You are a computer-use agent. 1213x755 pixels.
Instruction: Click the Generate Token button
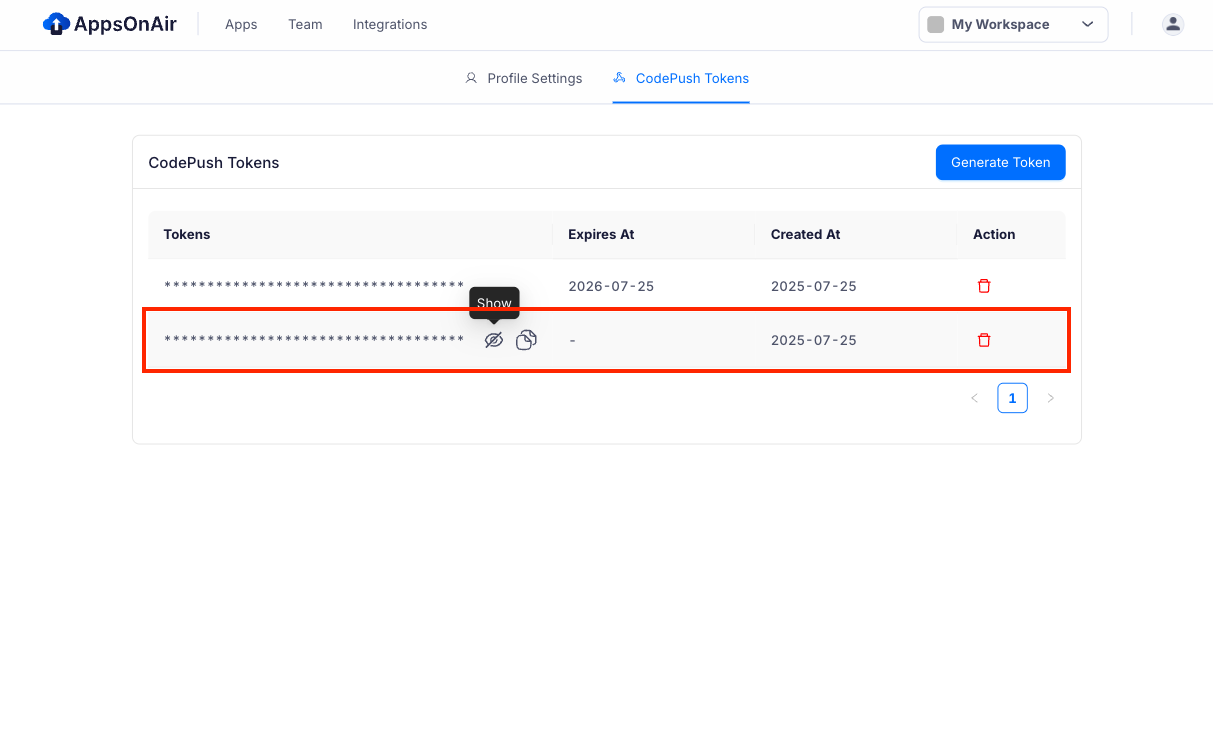click(1000, 162)
